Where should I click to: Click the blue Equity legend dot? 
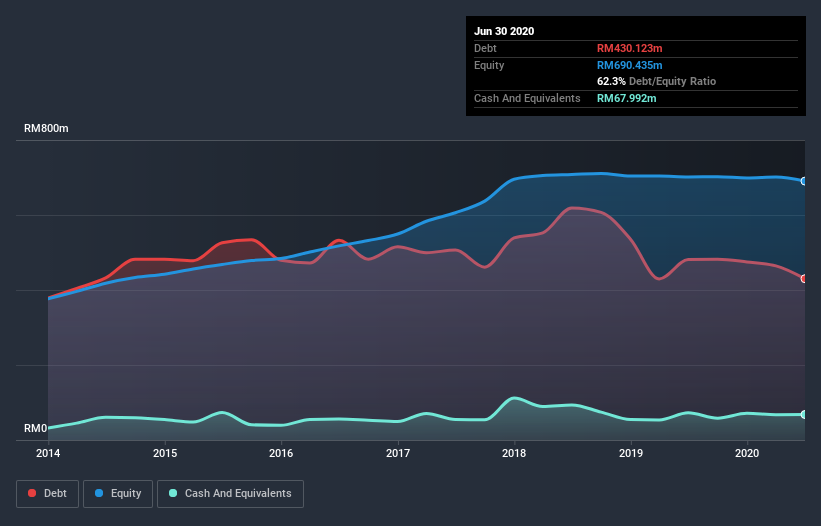[98, 493]
